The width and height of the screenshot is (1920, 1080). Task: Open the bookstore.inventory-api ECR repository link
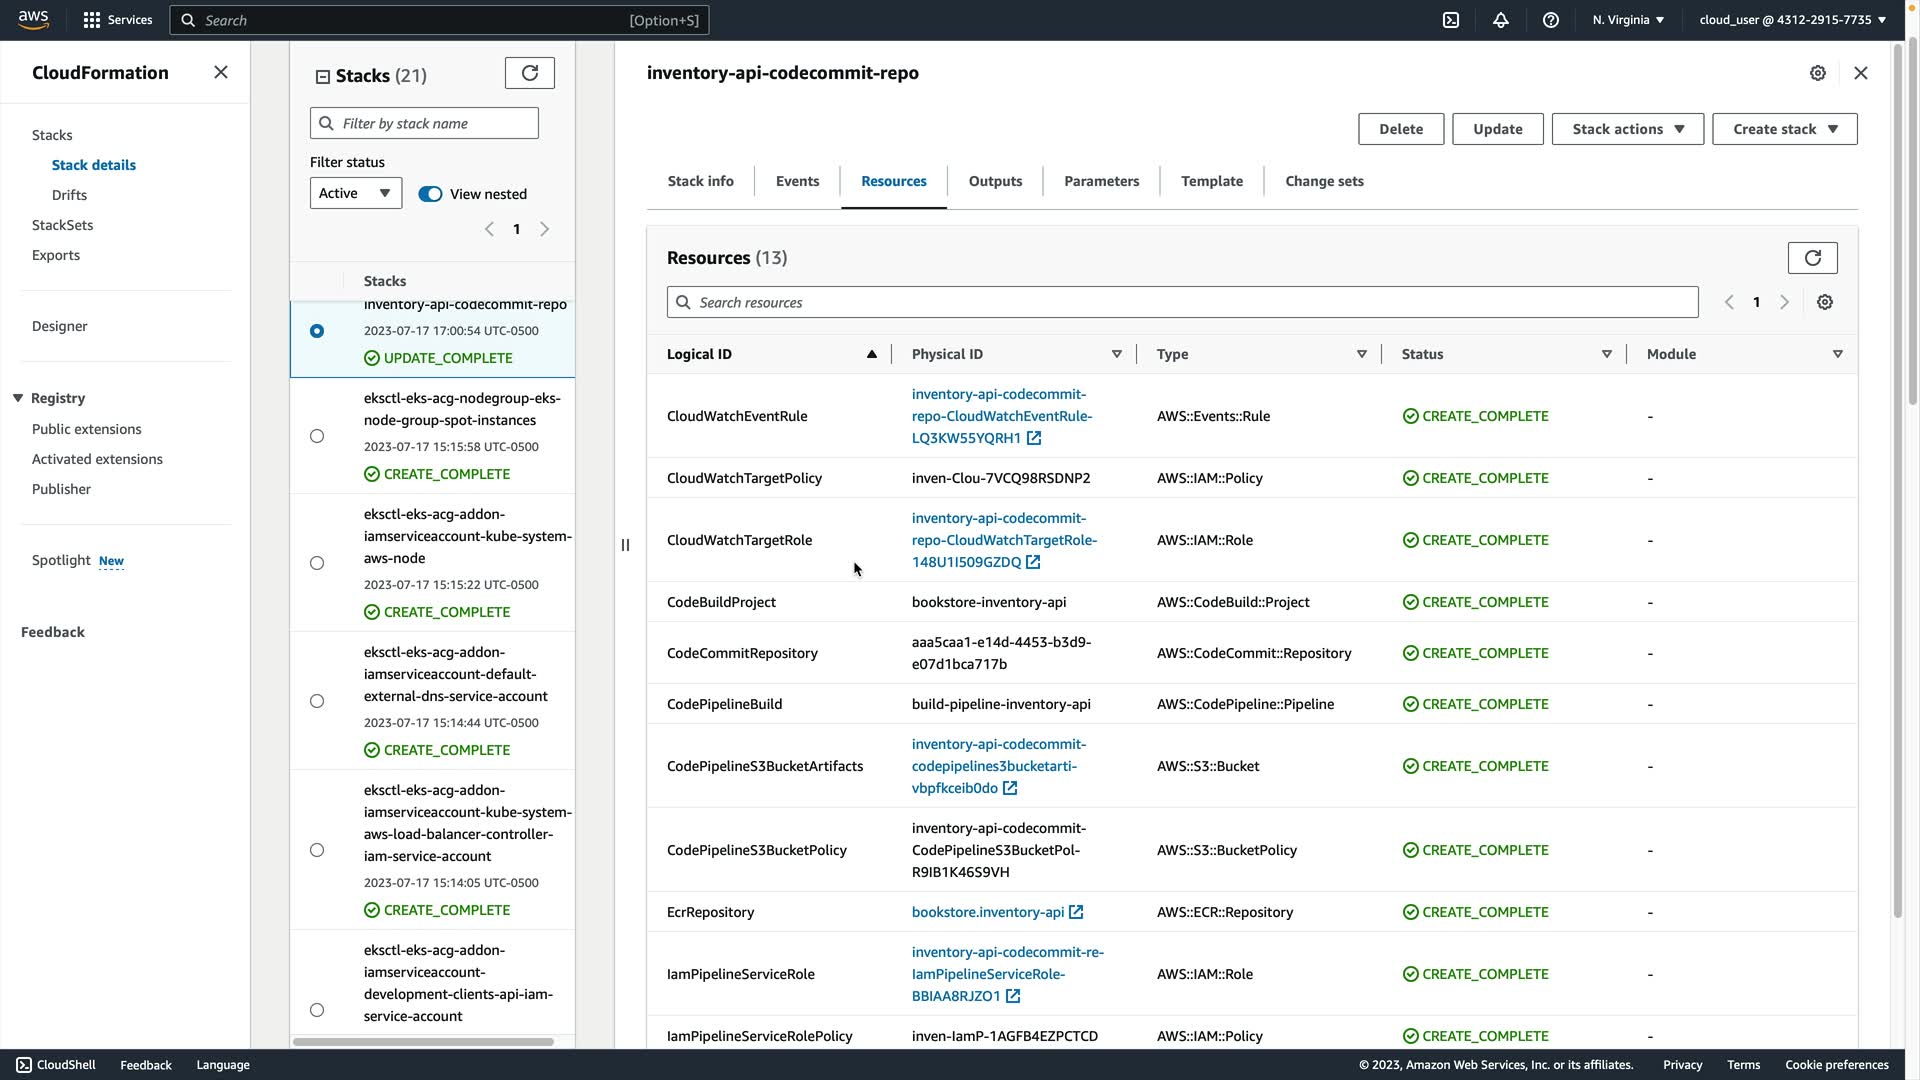[x=988, y=912]
